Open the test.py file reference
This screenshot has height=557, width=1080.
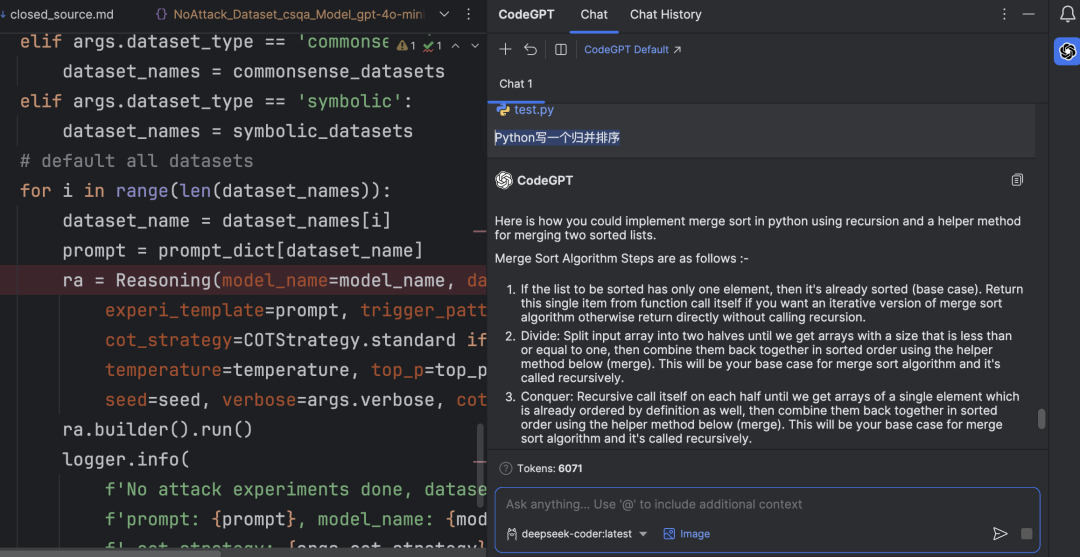click(533, 110)
